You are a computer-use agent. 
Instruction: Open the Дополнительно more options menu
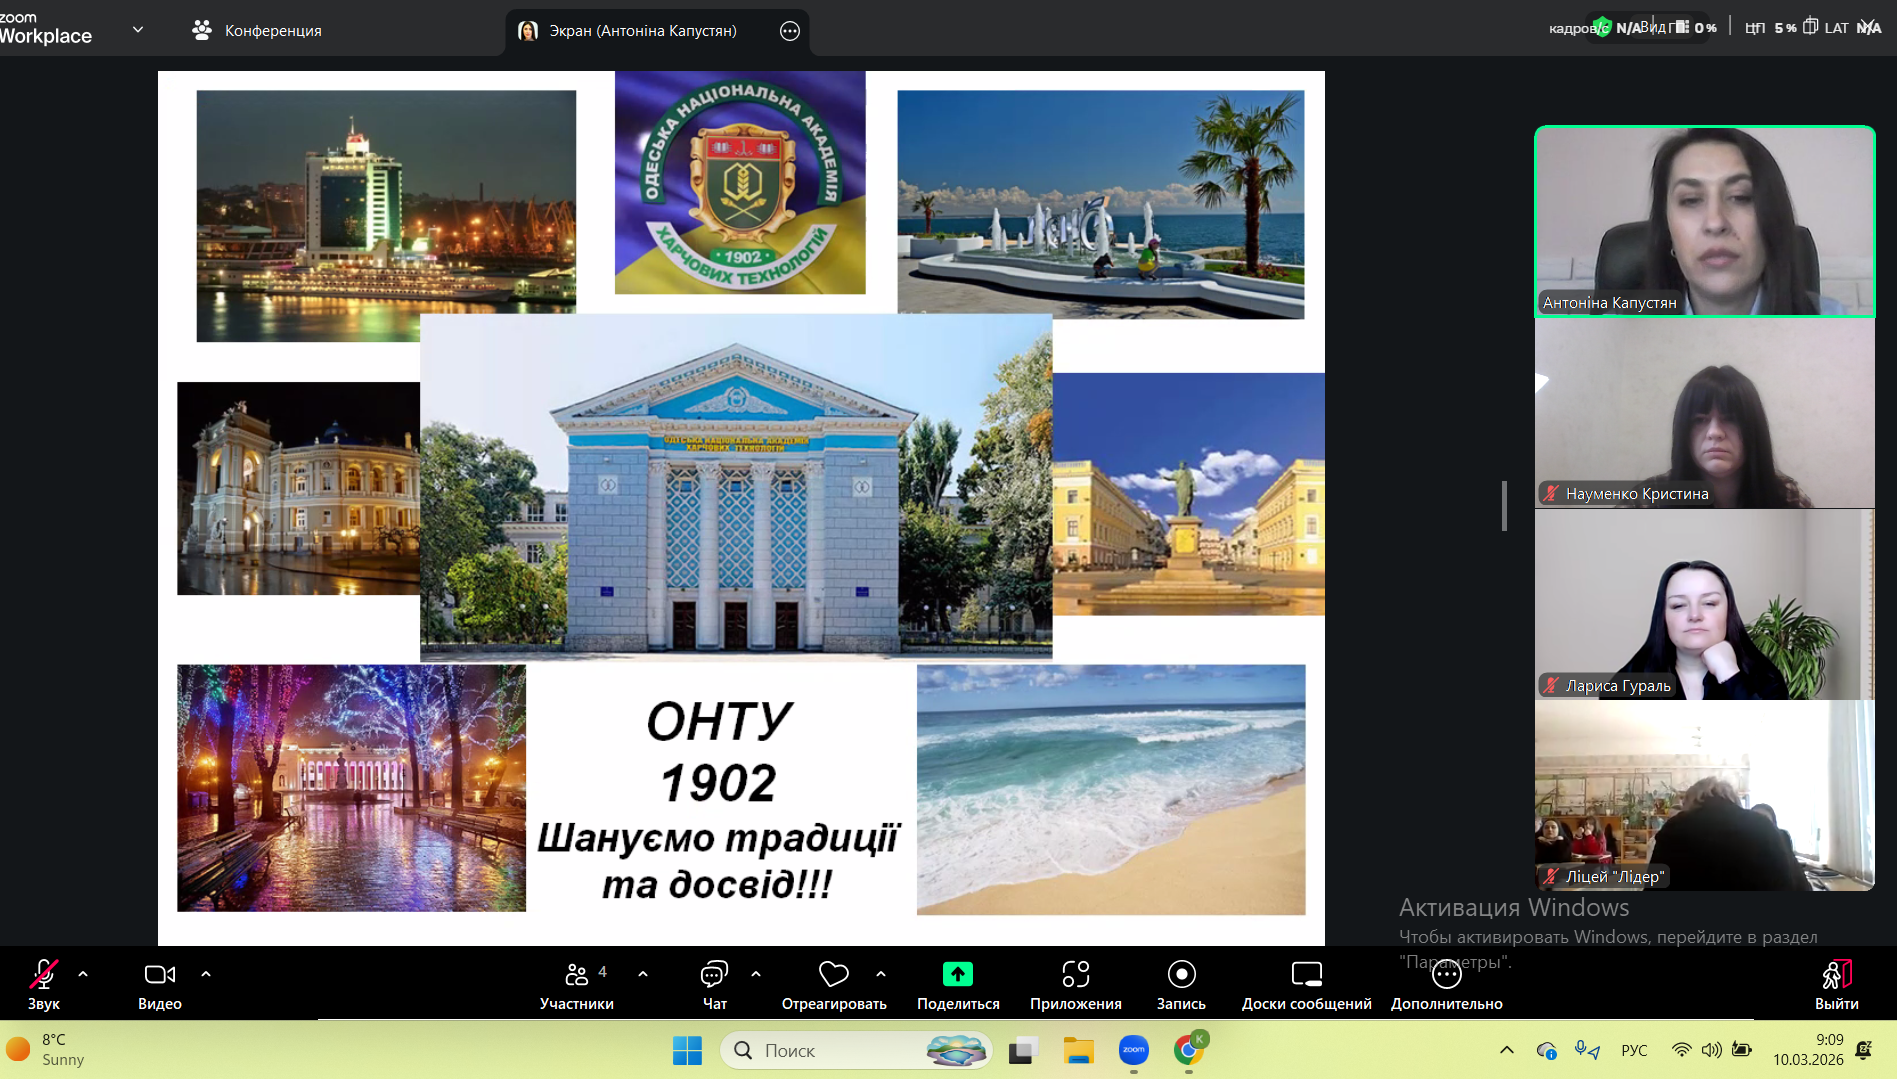pyautogui.click(x=1446, y=985)
